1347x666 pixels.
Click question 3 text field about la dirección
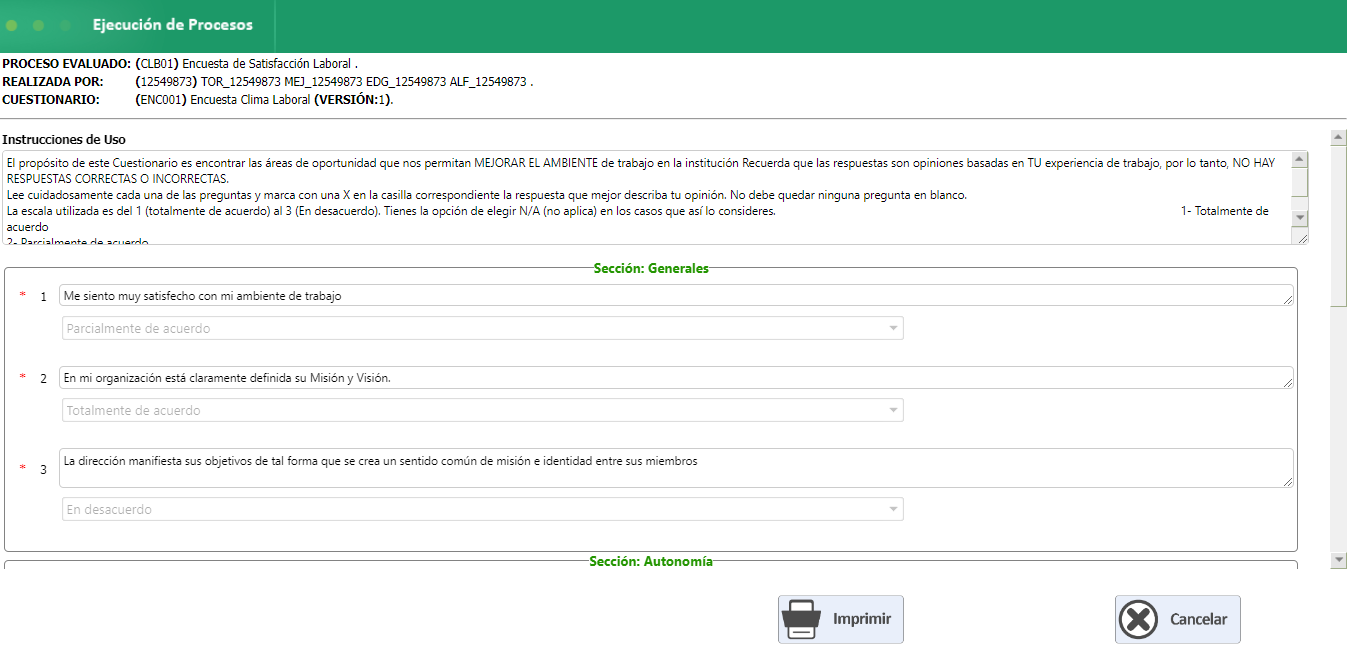coord(676,468)
